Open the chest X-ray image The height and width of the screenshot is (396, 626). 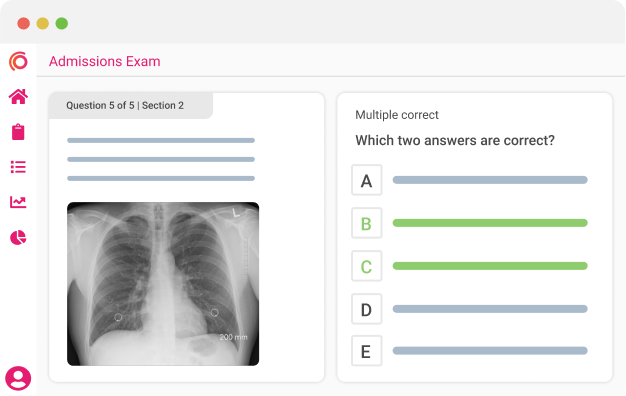point(163,284)
